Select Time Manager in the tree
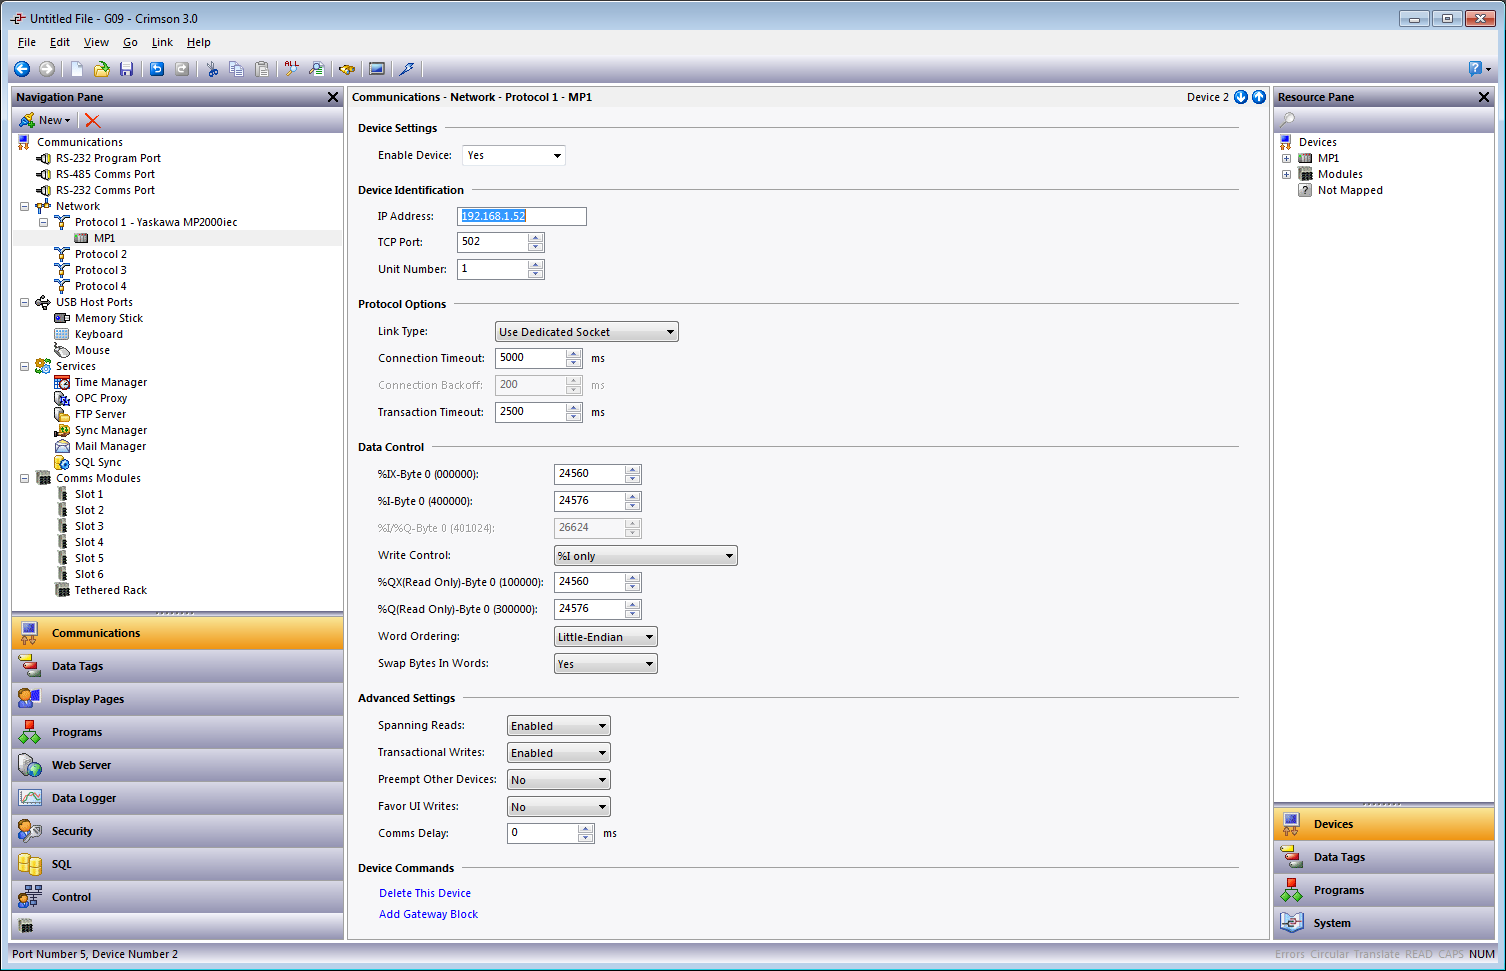1506x971 pixels. (x=110, y=382)
